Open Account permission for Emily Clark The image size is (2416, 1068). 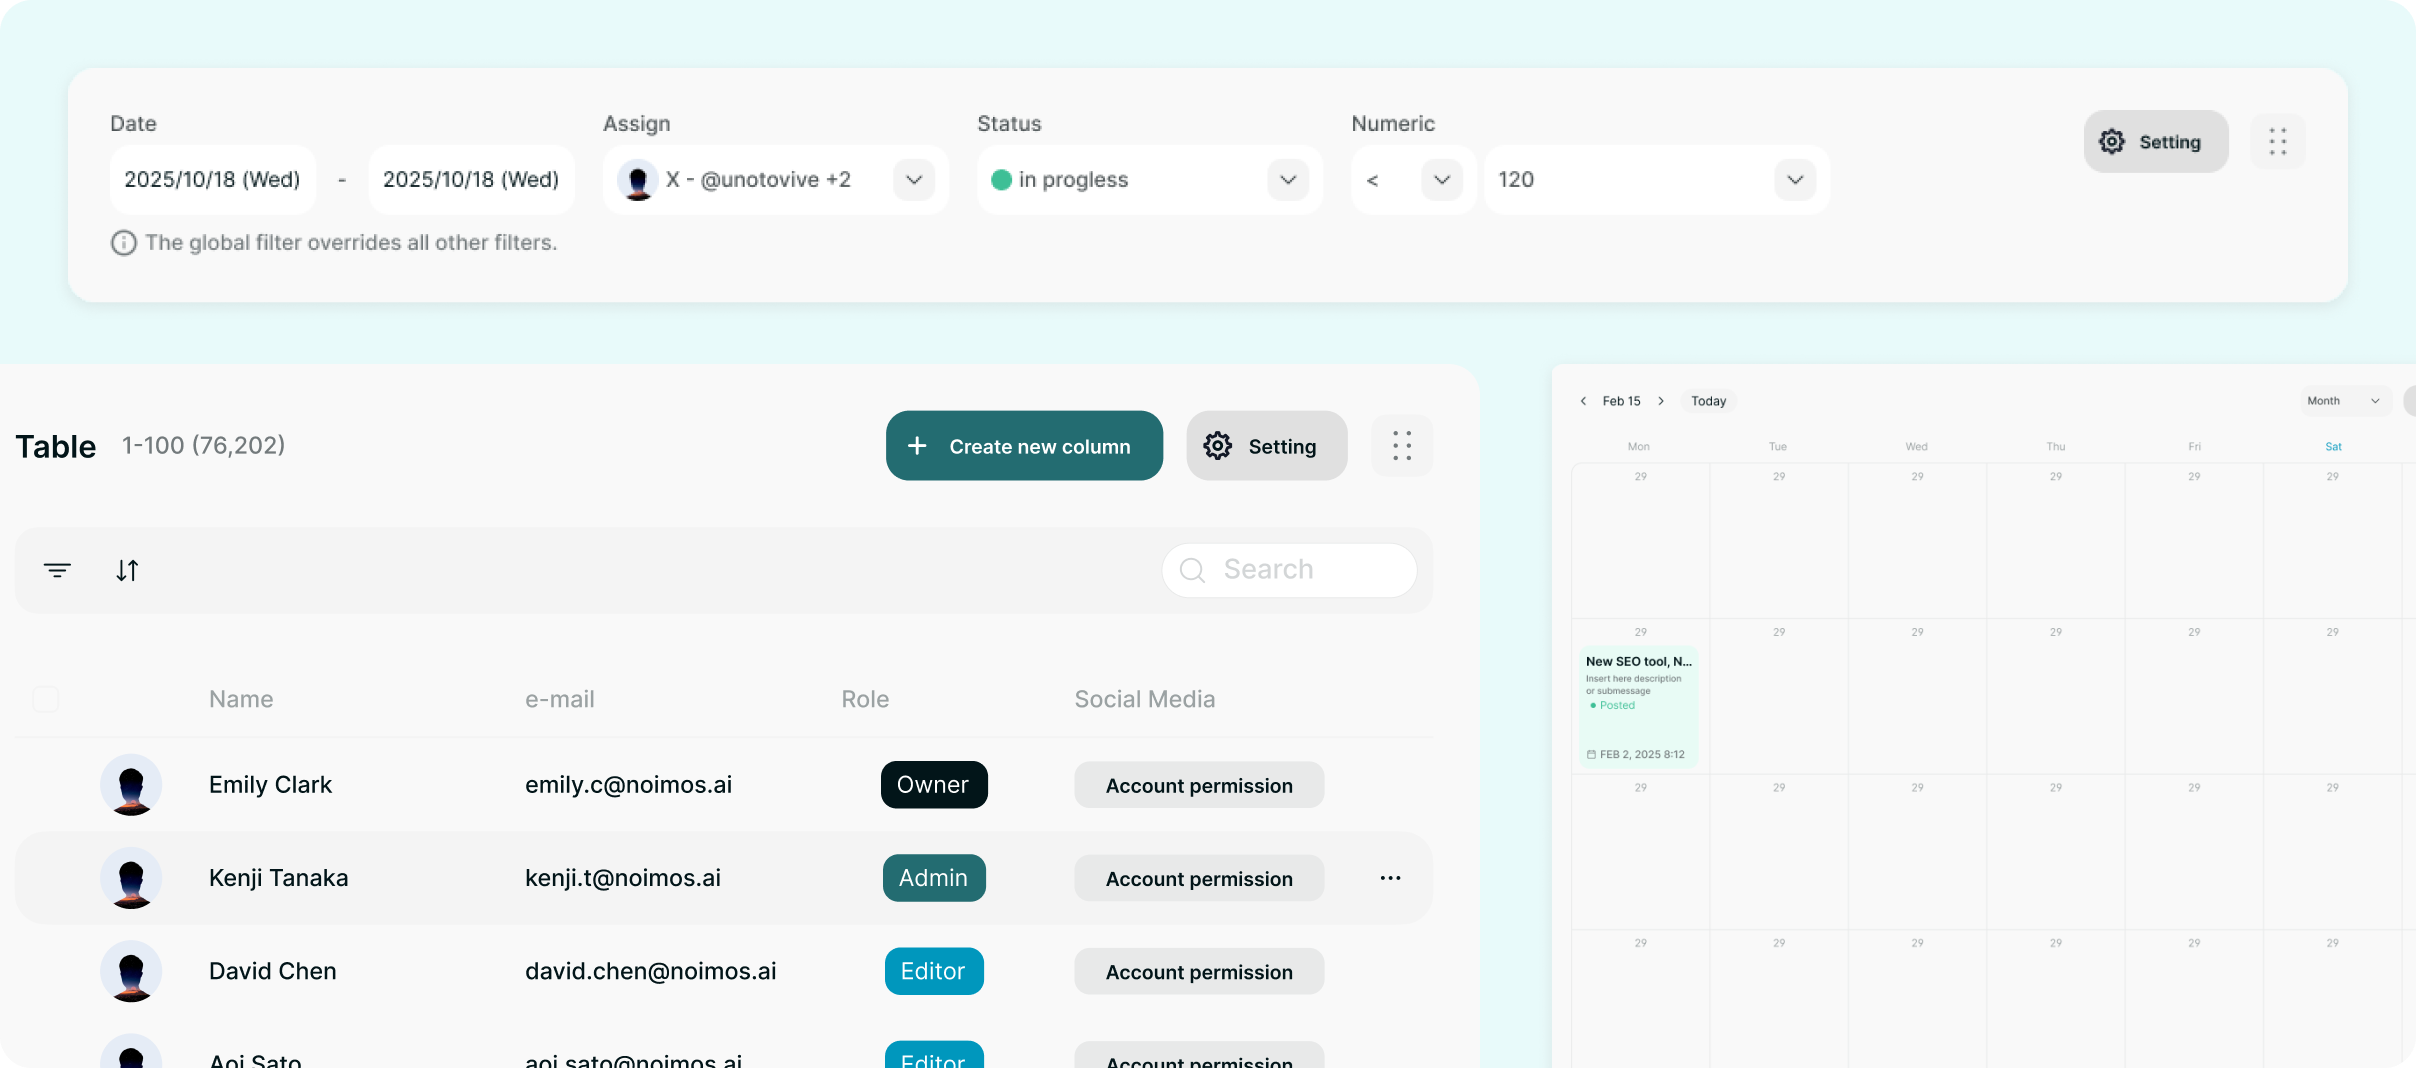[1198, 785]
